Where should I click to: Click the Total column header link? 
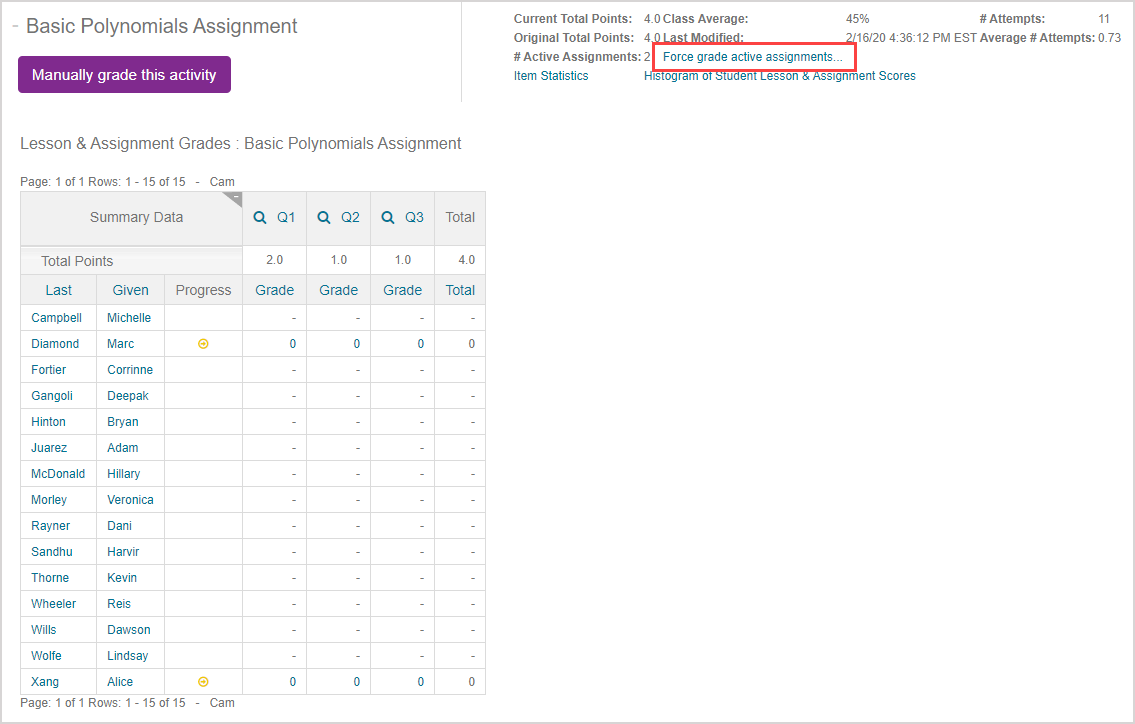[x=460, y=290]
